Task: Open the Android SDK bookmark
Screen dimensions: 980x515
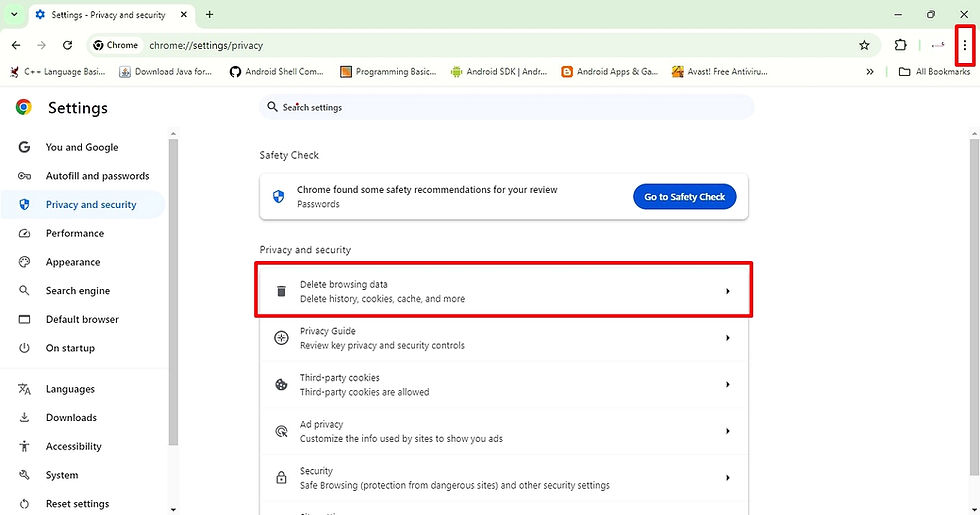Action: point(499,72)
